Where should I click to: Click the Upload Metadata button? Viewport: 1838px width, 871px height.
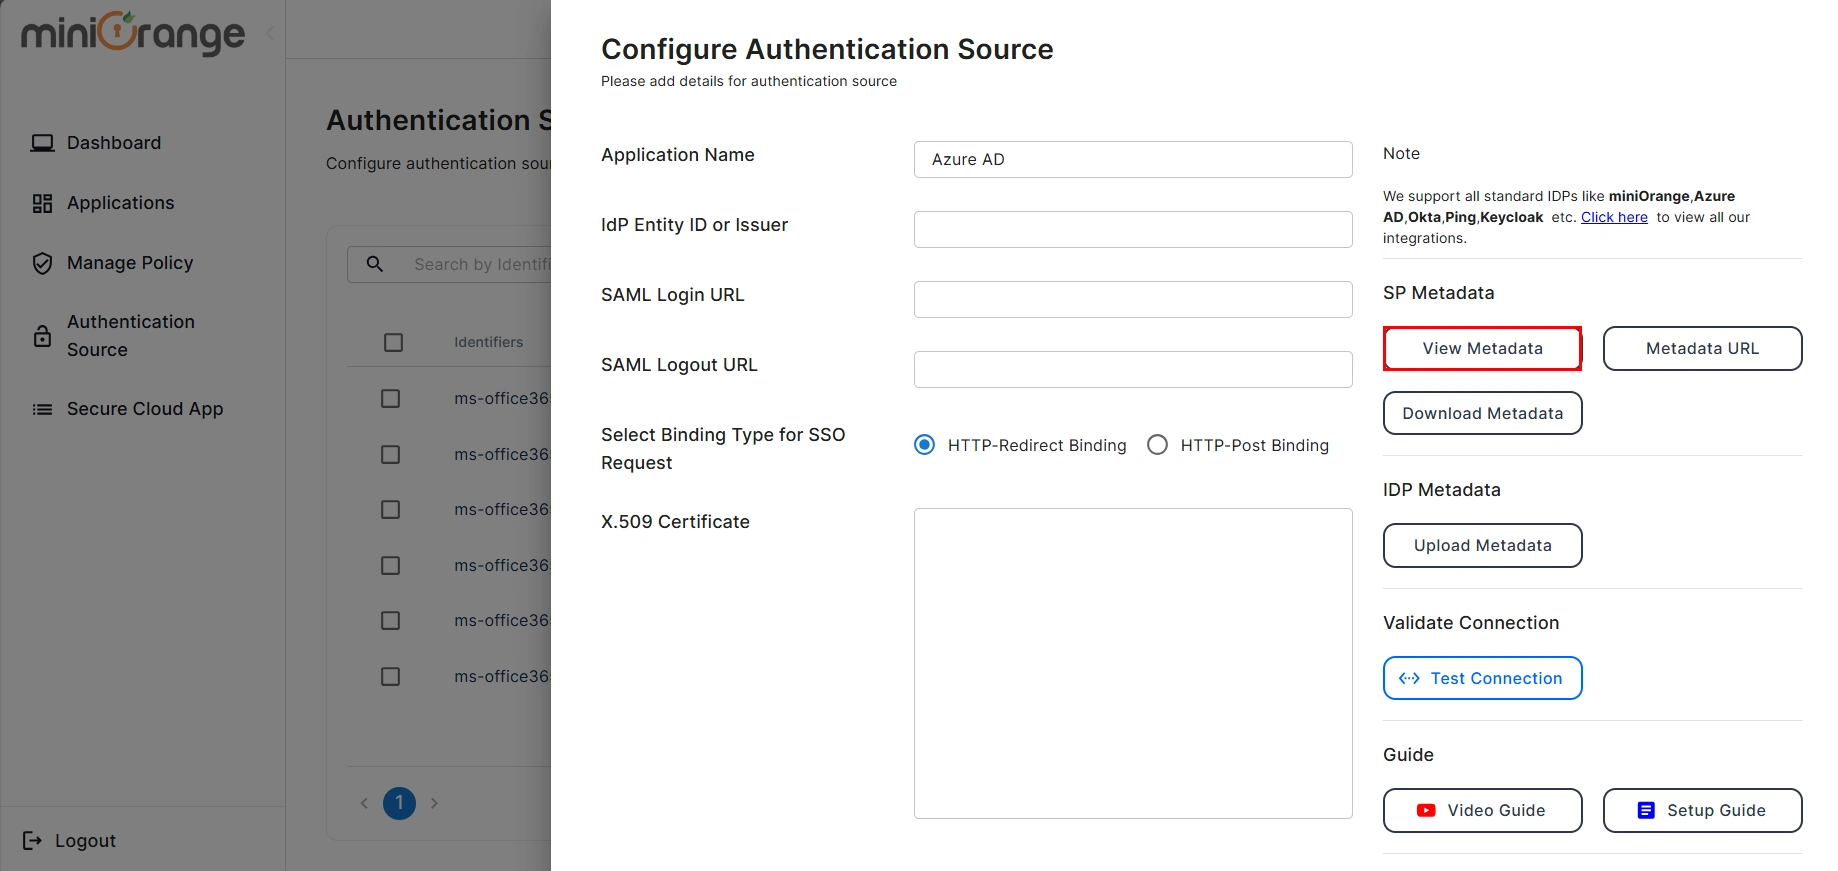click(1482, 545)
